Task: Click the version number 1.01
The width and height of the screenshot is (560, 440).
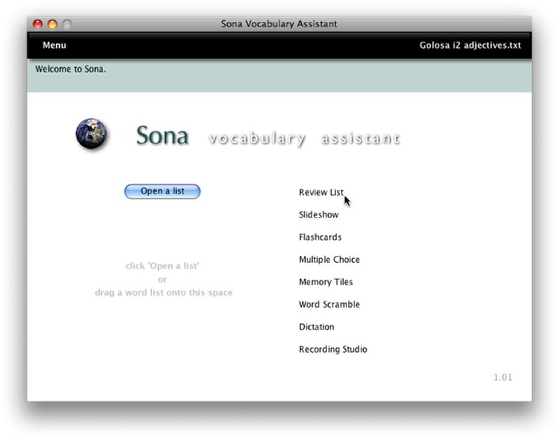Action: pos(503,377)
